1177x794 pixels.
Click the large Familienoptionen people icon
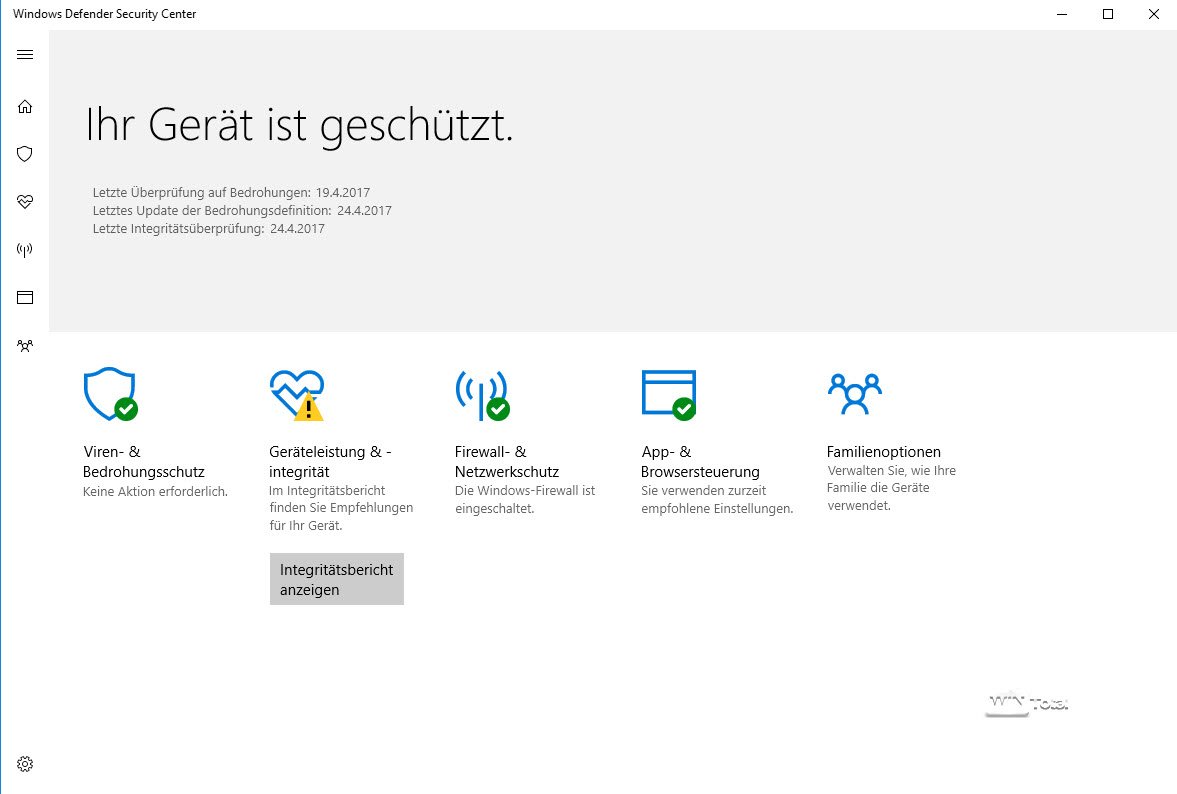[x=854, y=394]
